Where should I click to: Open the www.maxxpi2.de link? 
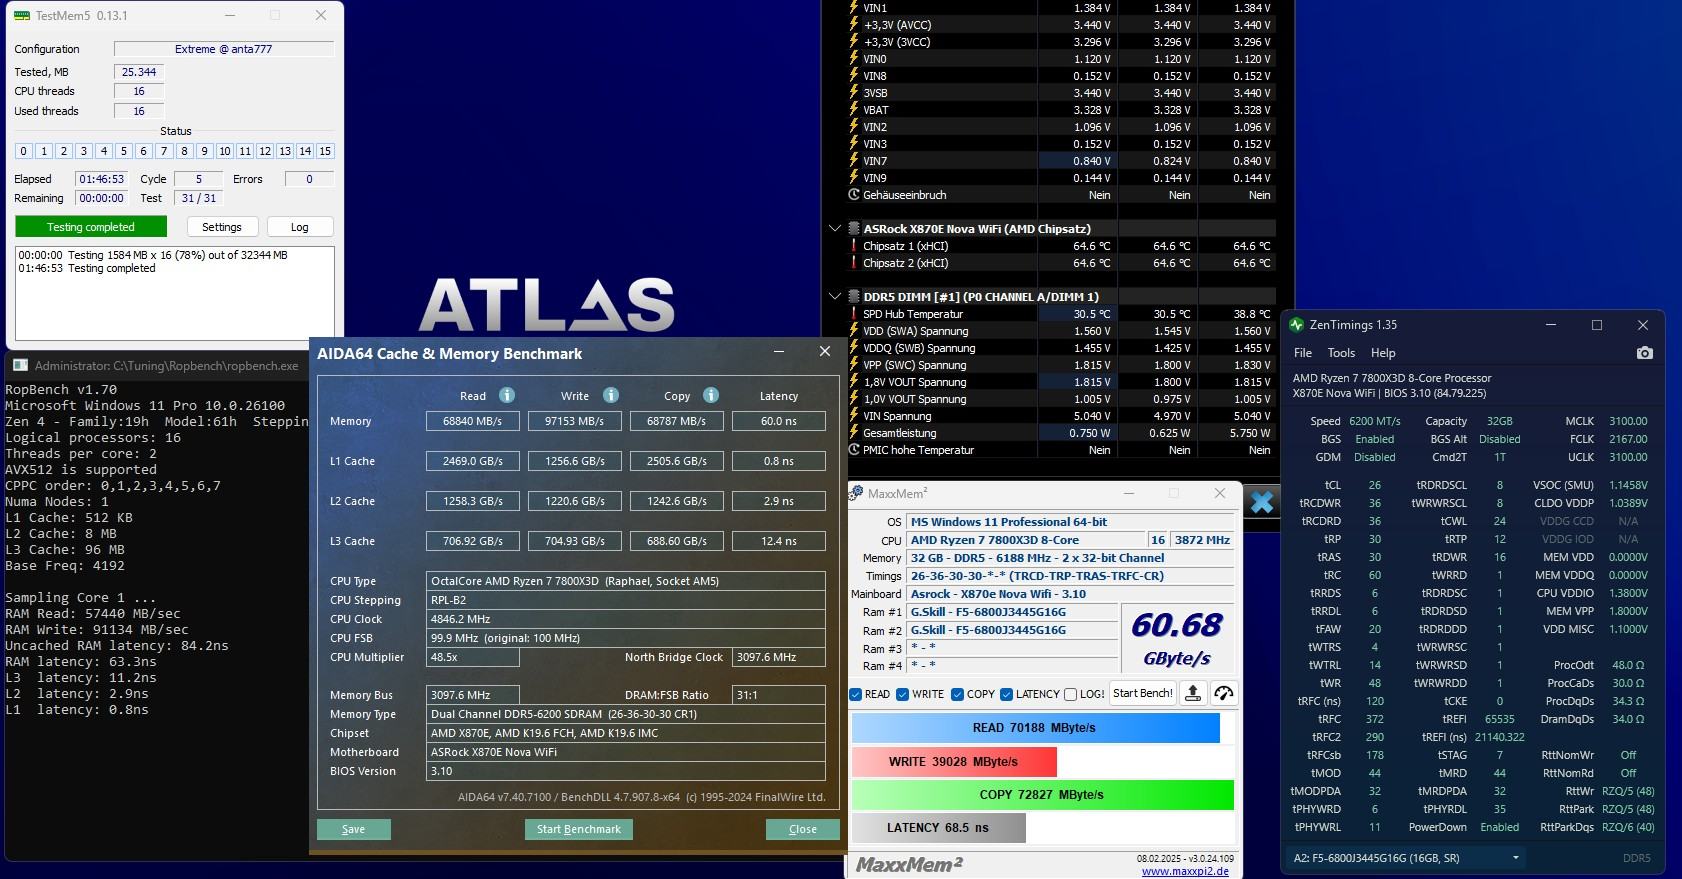coord(1185,871)
